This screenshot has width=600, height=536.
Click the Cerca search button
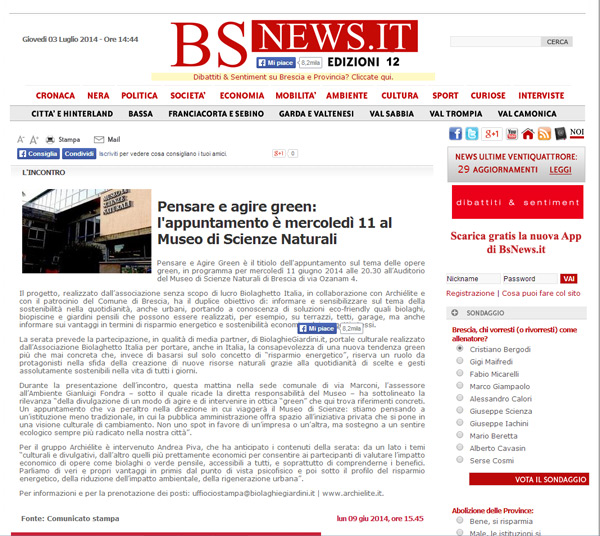[557, 42]
